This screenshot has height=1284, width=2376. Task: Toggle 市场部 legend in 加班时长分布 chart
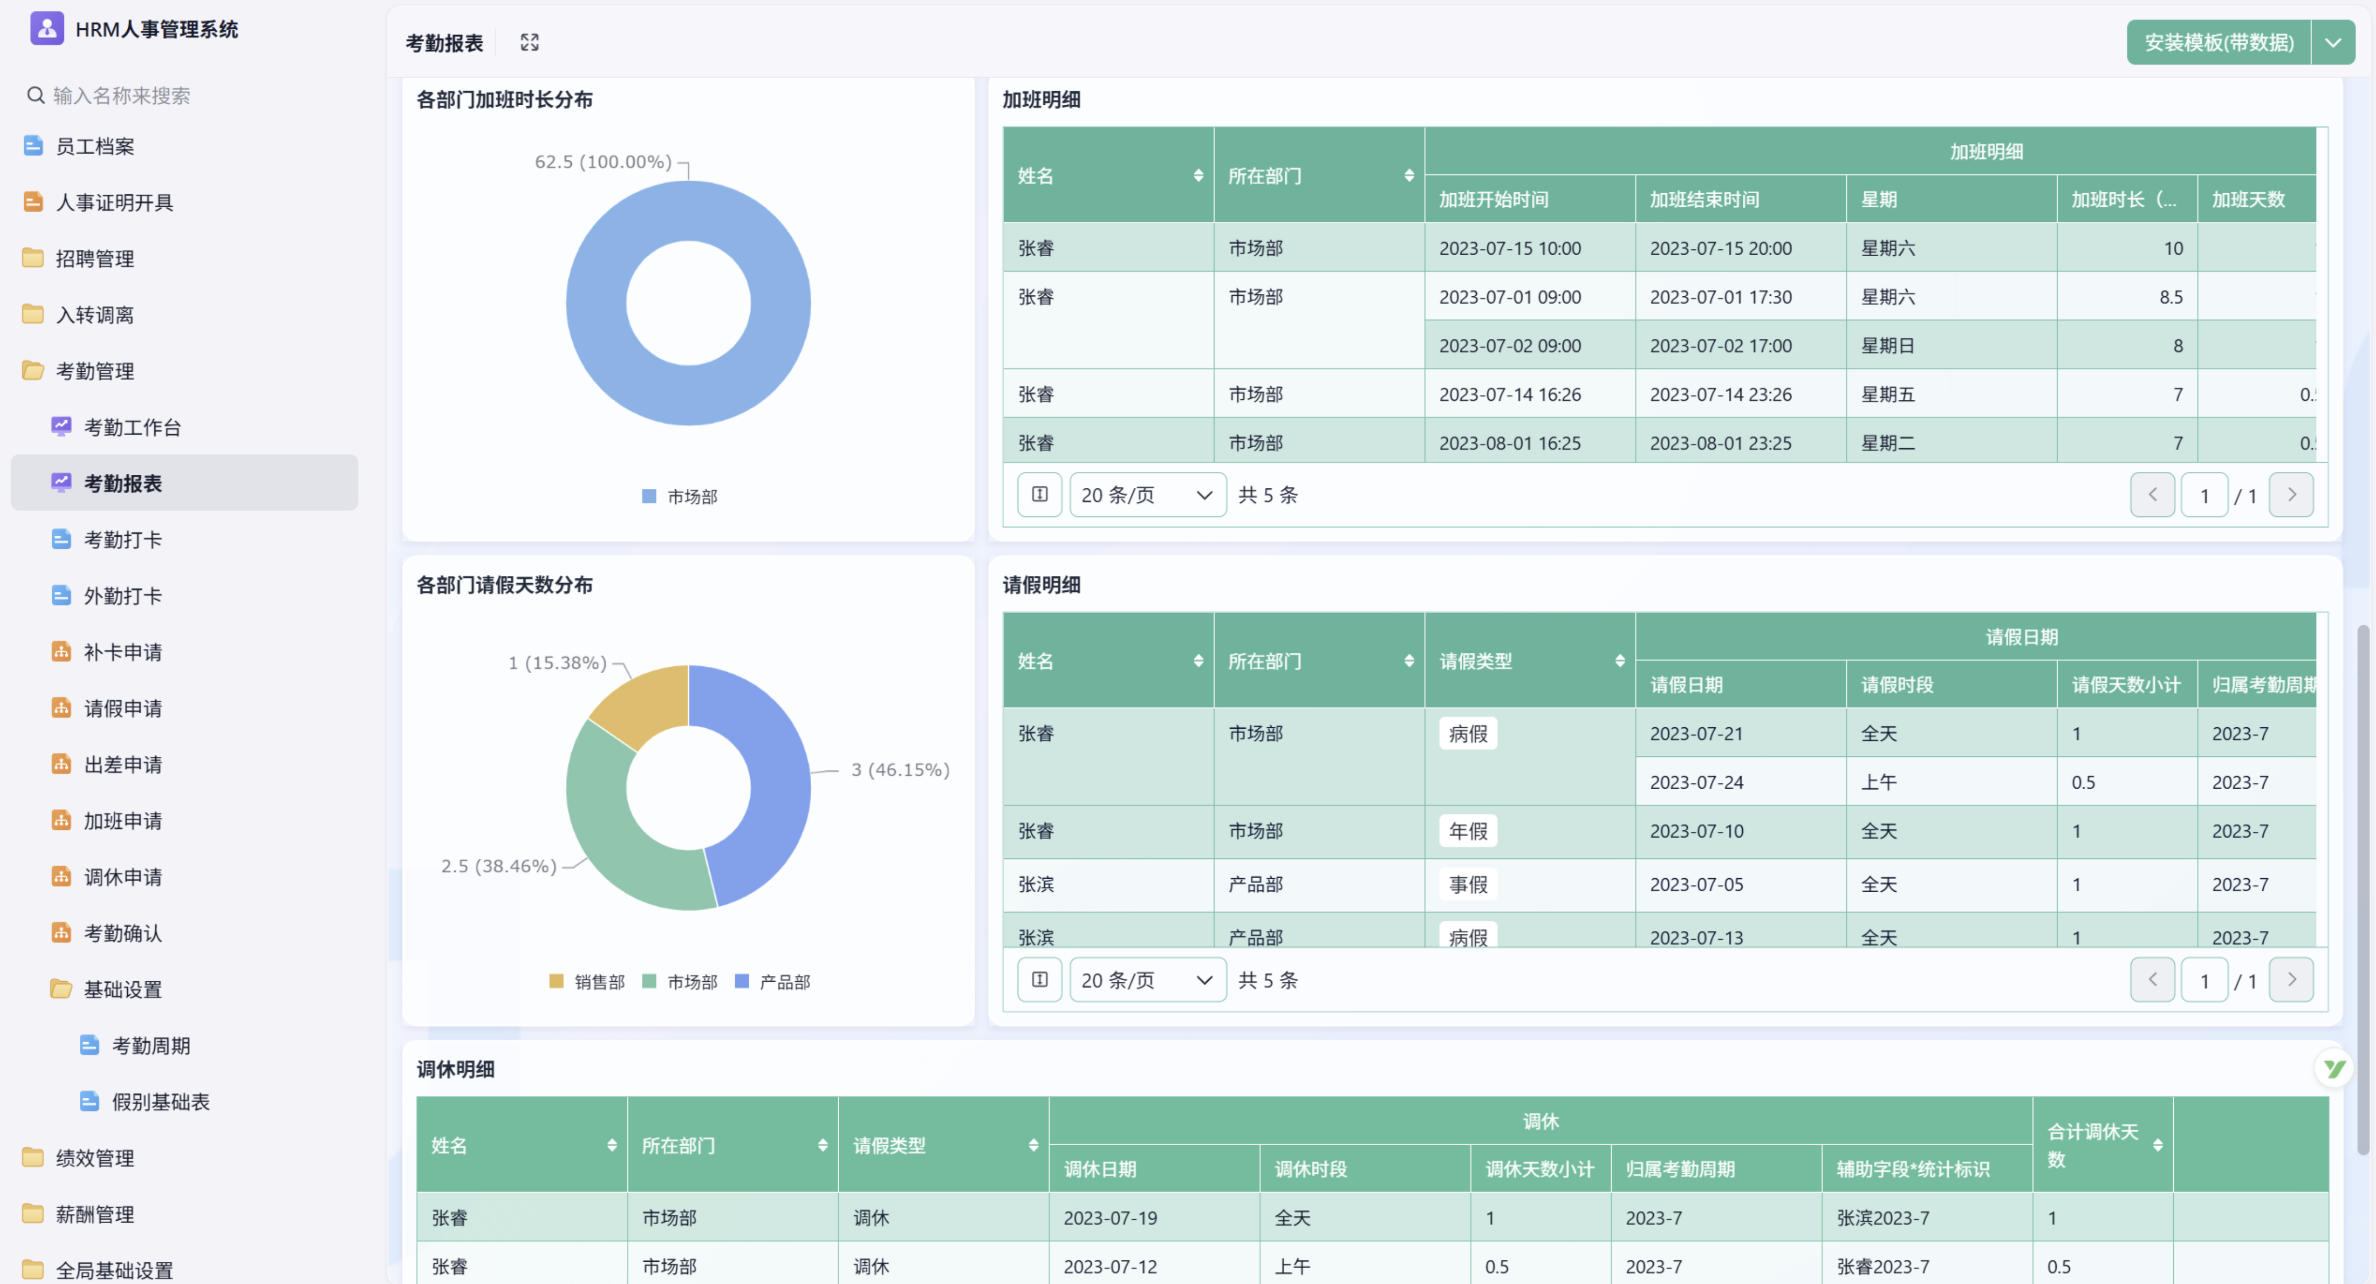pyautogui.click(x=680, y=496)
